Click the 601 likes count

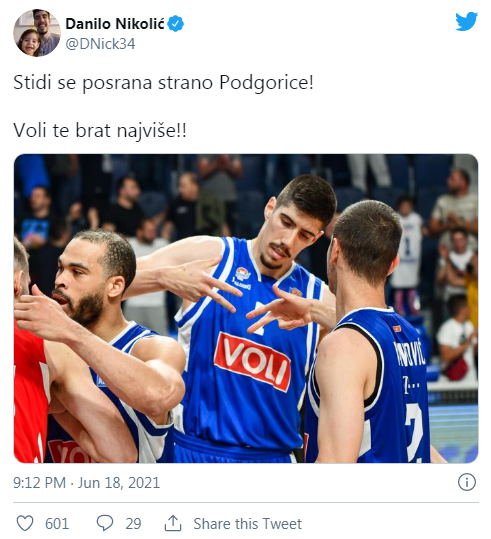[57, 524]
